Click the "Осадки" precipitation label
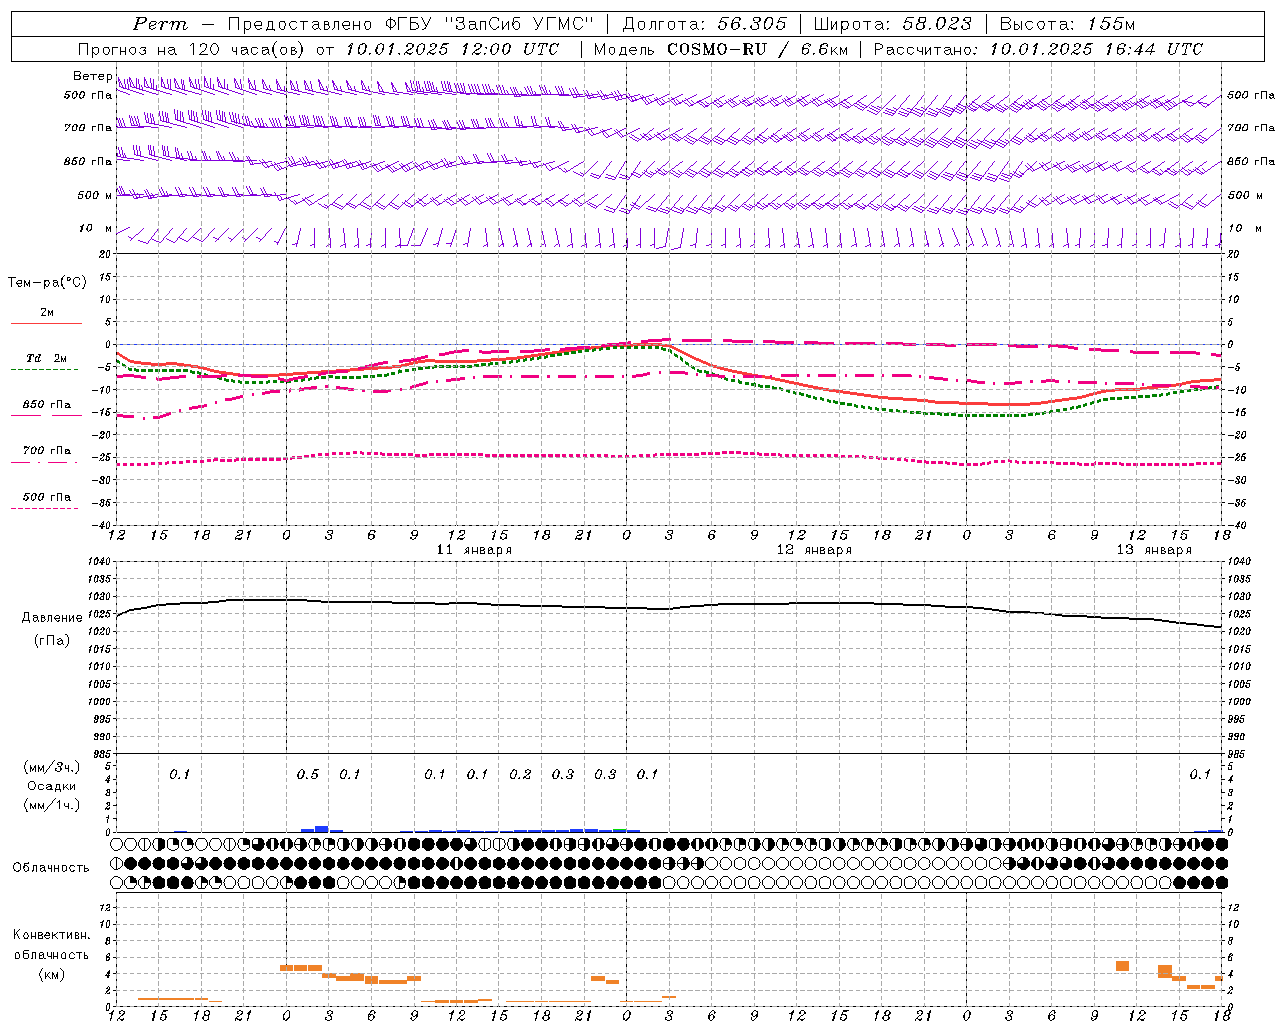 (51, 786)
